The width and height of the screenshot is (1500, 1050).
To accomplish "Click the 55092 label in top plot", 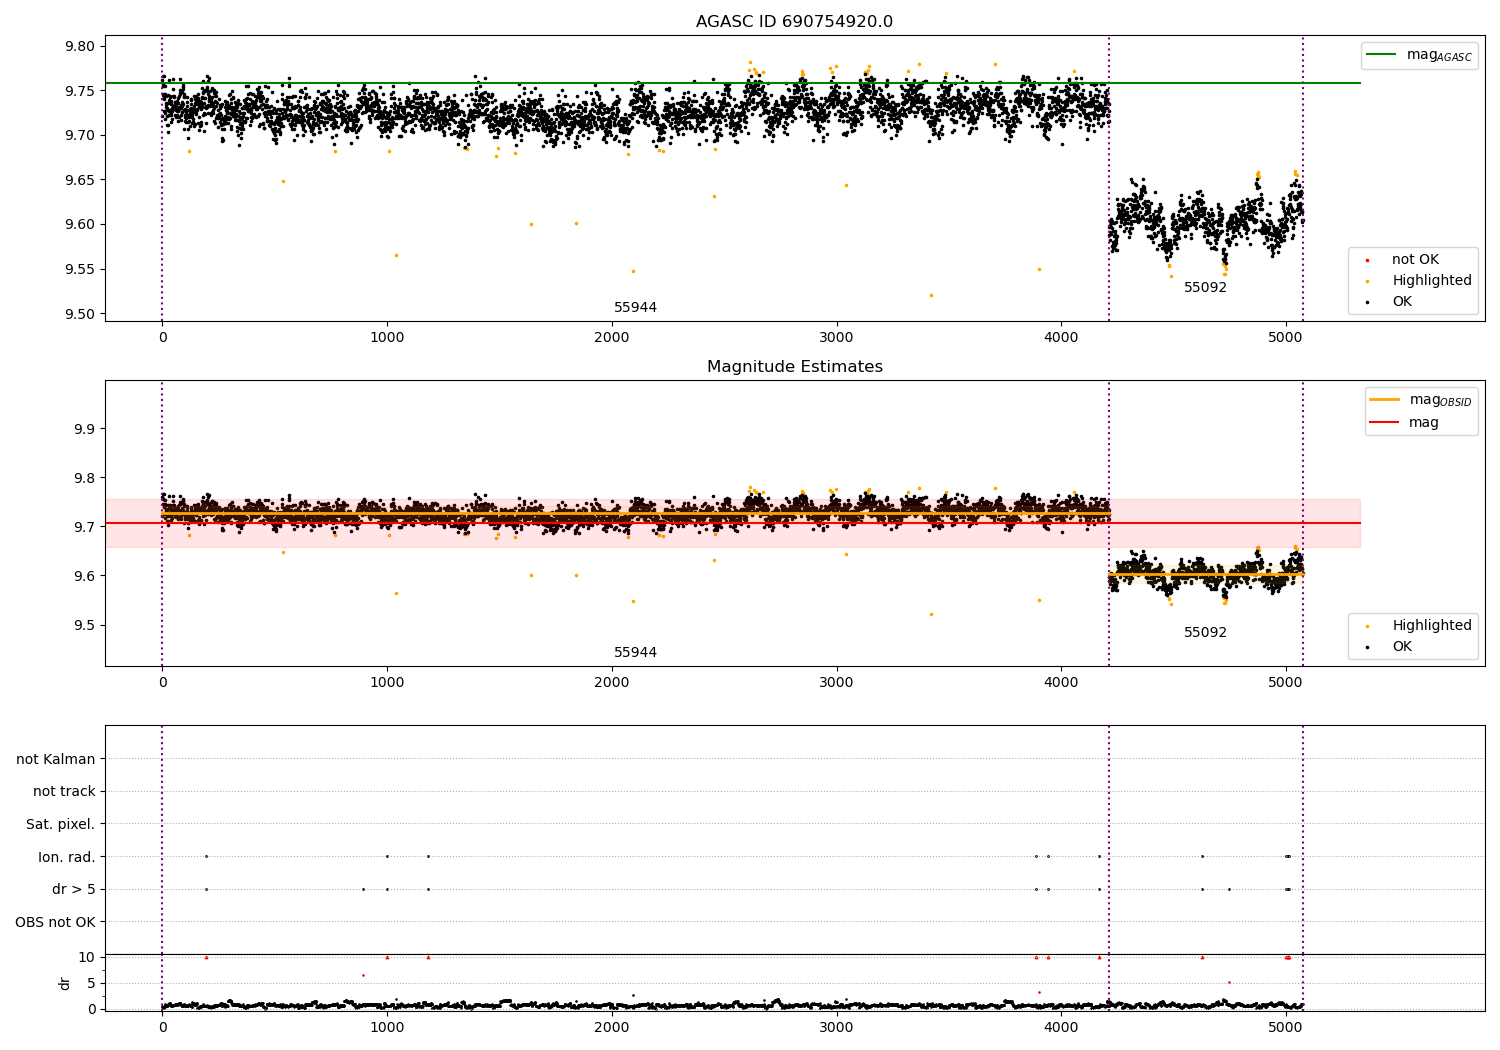I will tap(1205, 288).
